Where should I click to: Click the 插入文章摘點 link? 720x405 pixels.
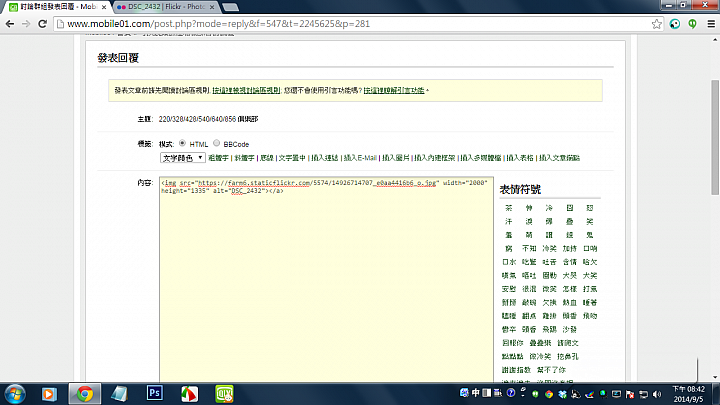coord(559,158)
